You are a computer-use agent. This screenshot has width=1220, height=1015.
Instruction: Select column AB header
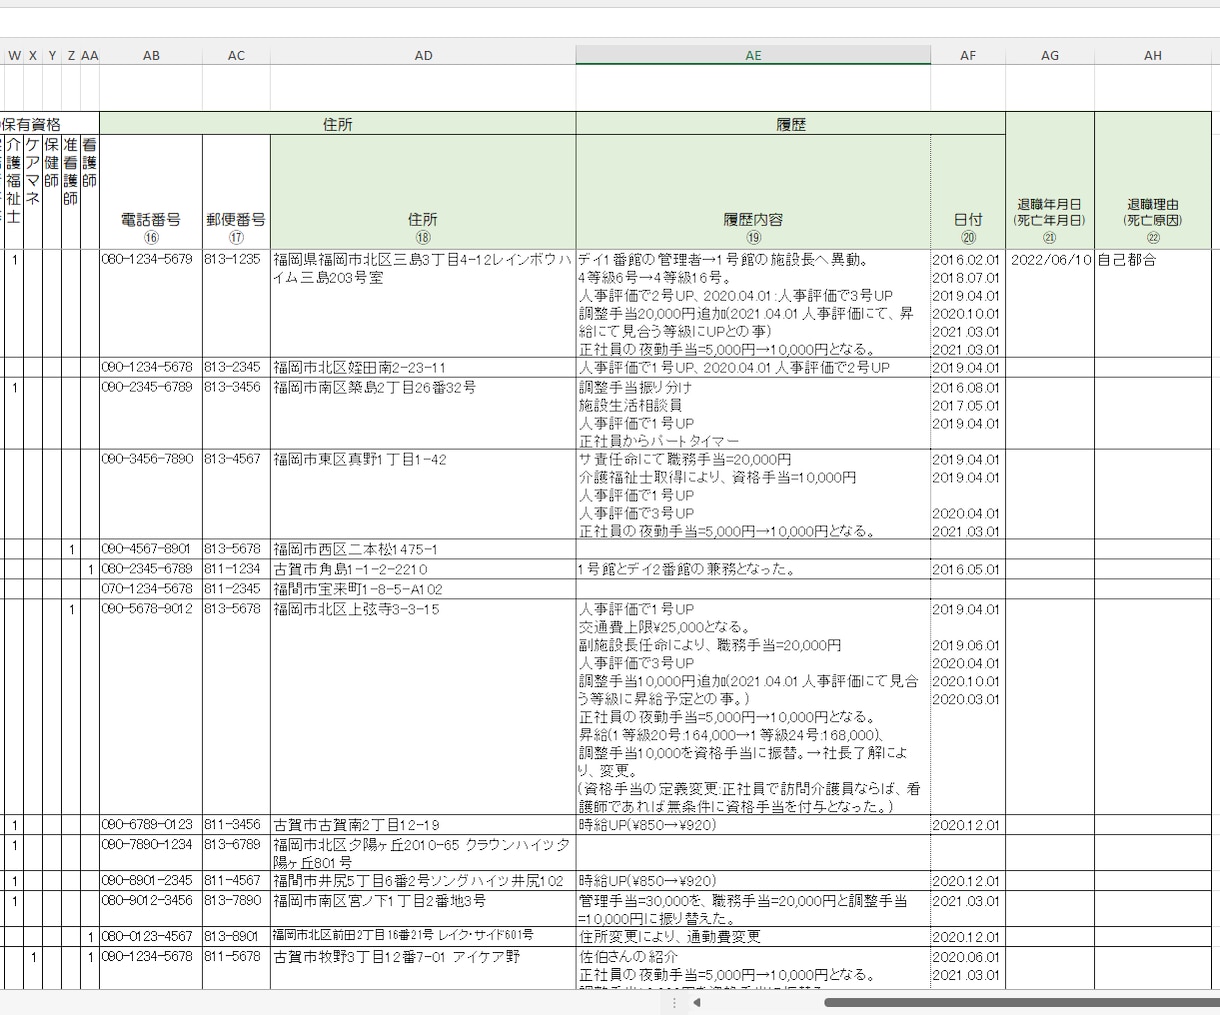(x=151, y=56)
